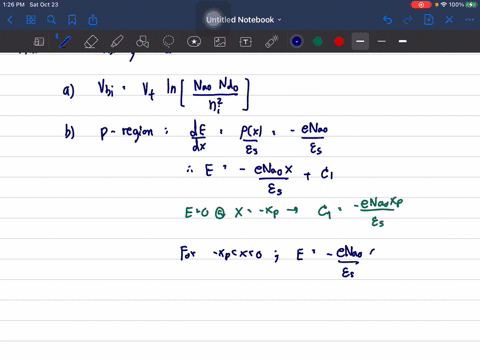Tap the screen recording indicator
This screenshot has width=480, height=360.
(421, 5)
